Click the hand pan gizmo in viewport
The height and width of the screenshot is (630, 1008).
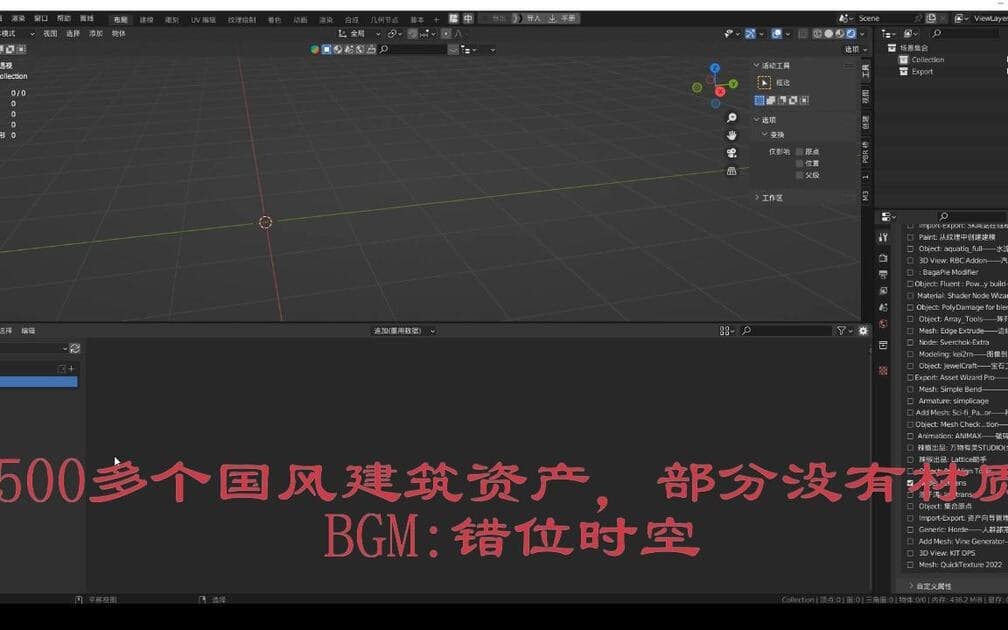tap(732, 135)
